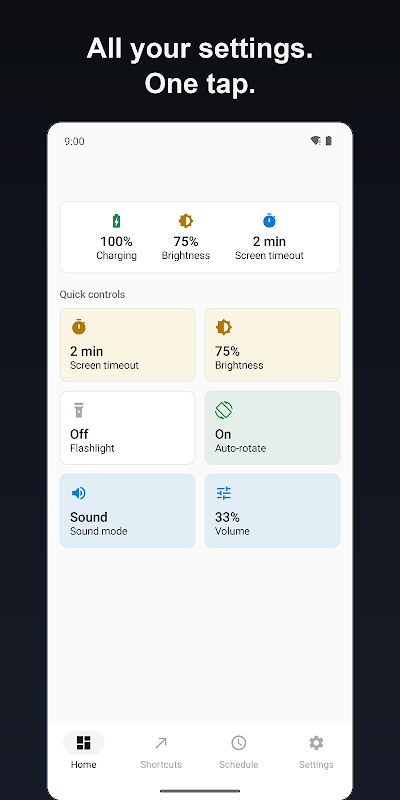Tap the 100% Charging status text

[x=116, y=248]
